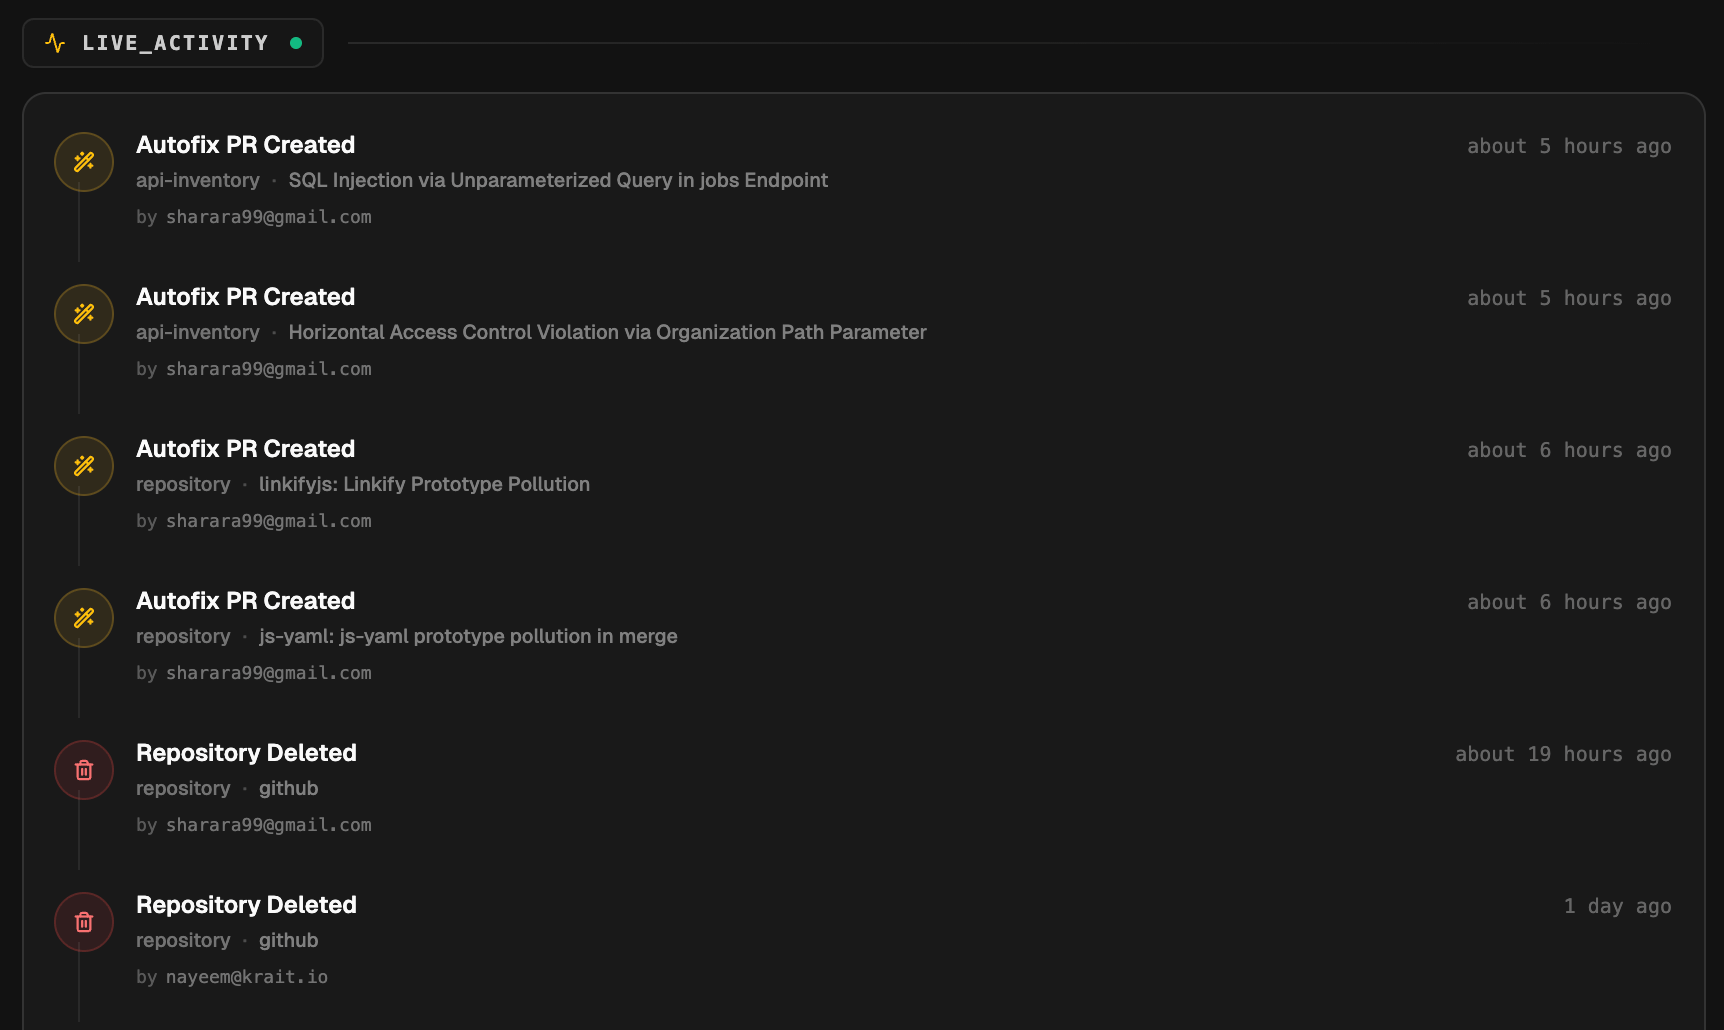Click the about 19 hours ago timestamp
The width and height of the screenshot is (1724, 1030).
coord(1563,754)
